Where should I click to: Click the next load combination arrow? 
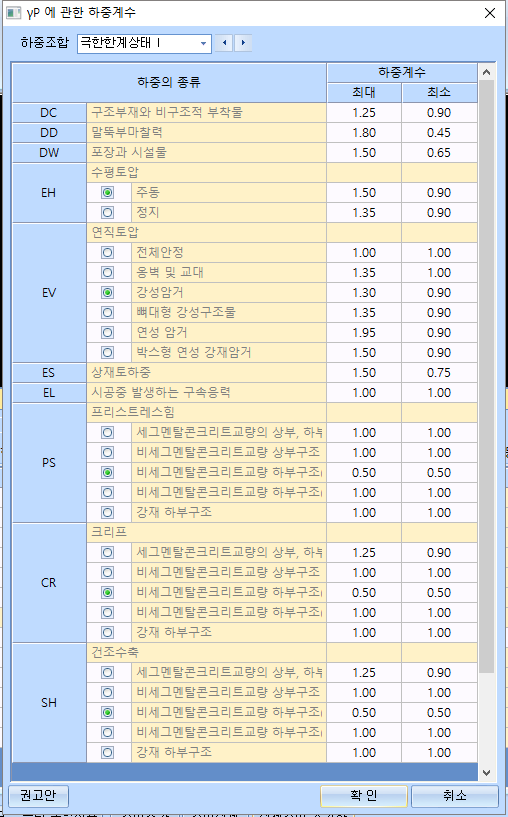click(243, 43)
